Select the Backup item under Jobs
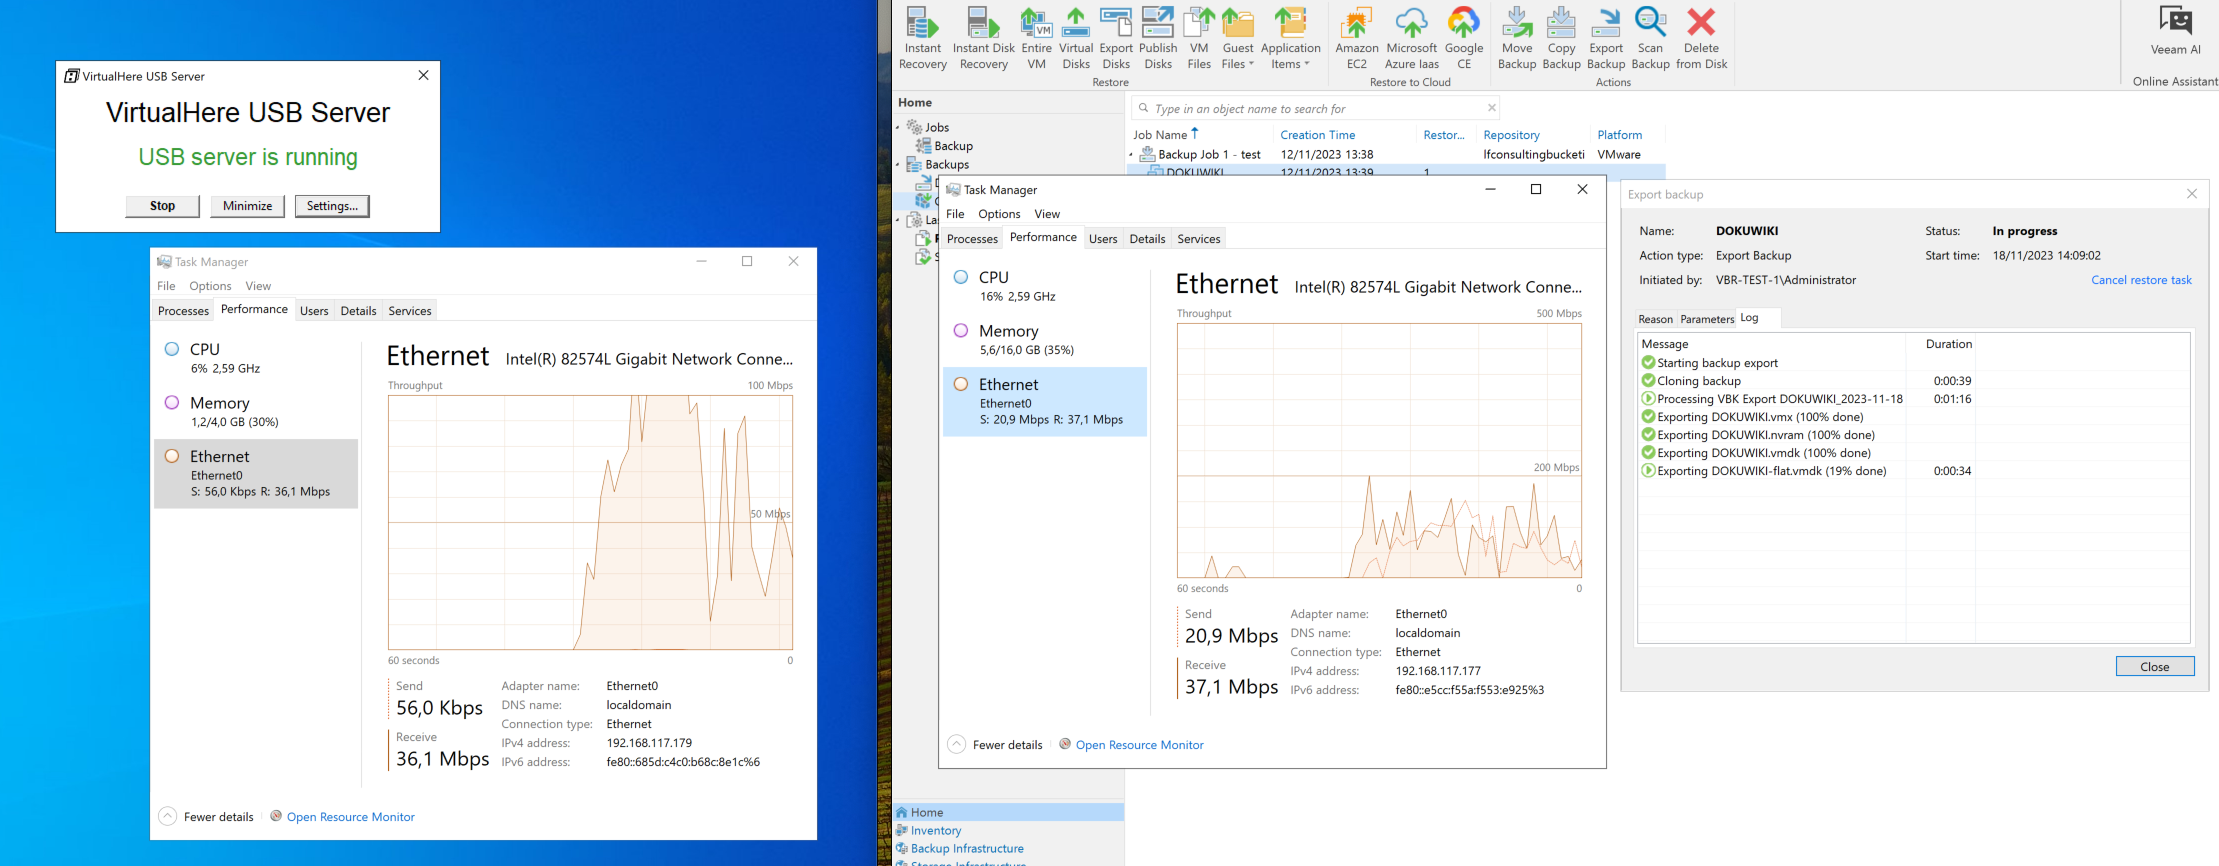The image size is (2219, 866). (x=944, y=146)
